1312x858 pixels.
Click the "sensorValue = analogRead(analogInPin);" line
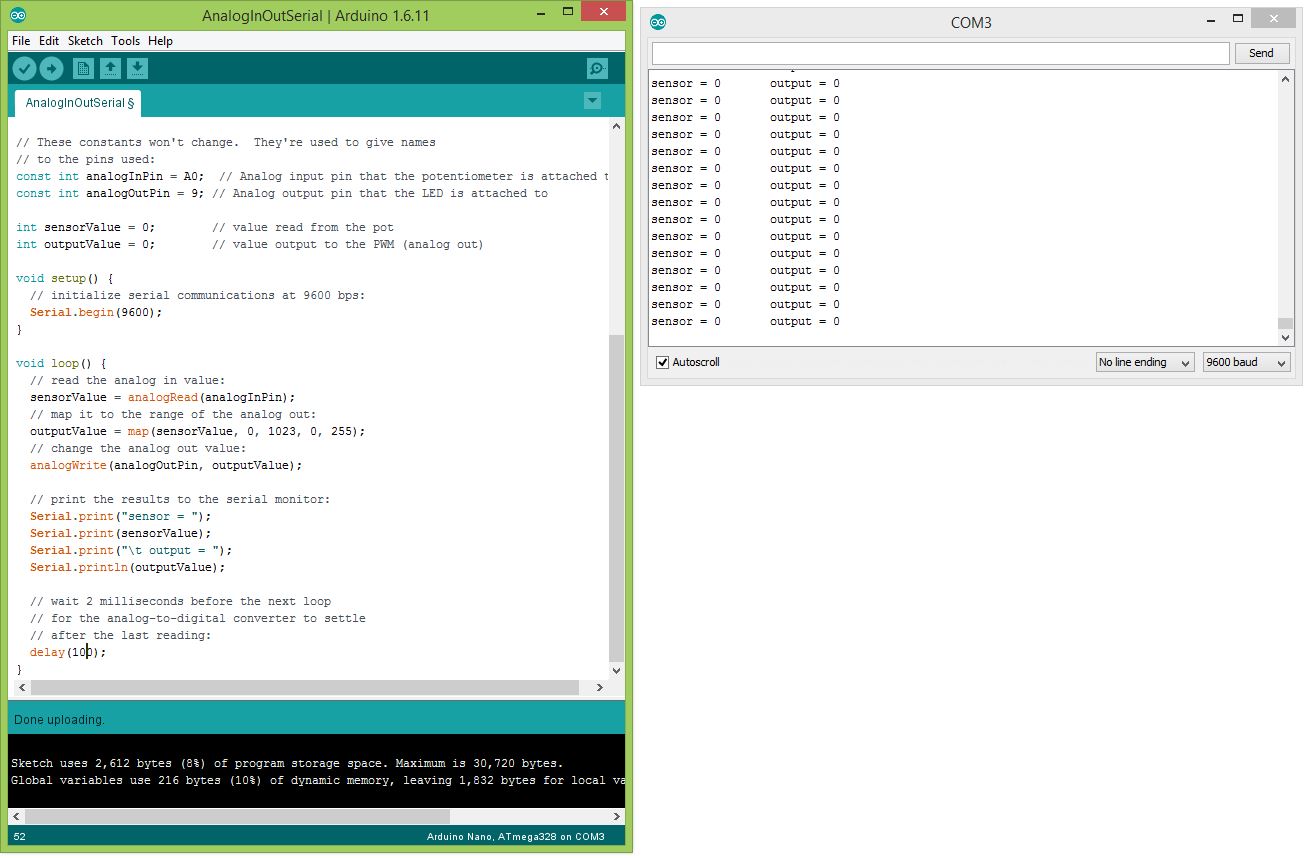pos(163,397)
